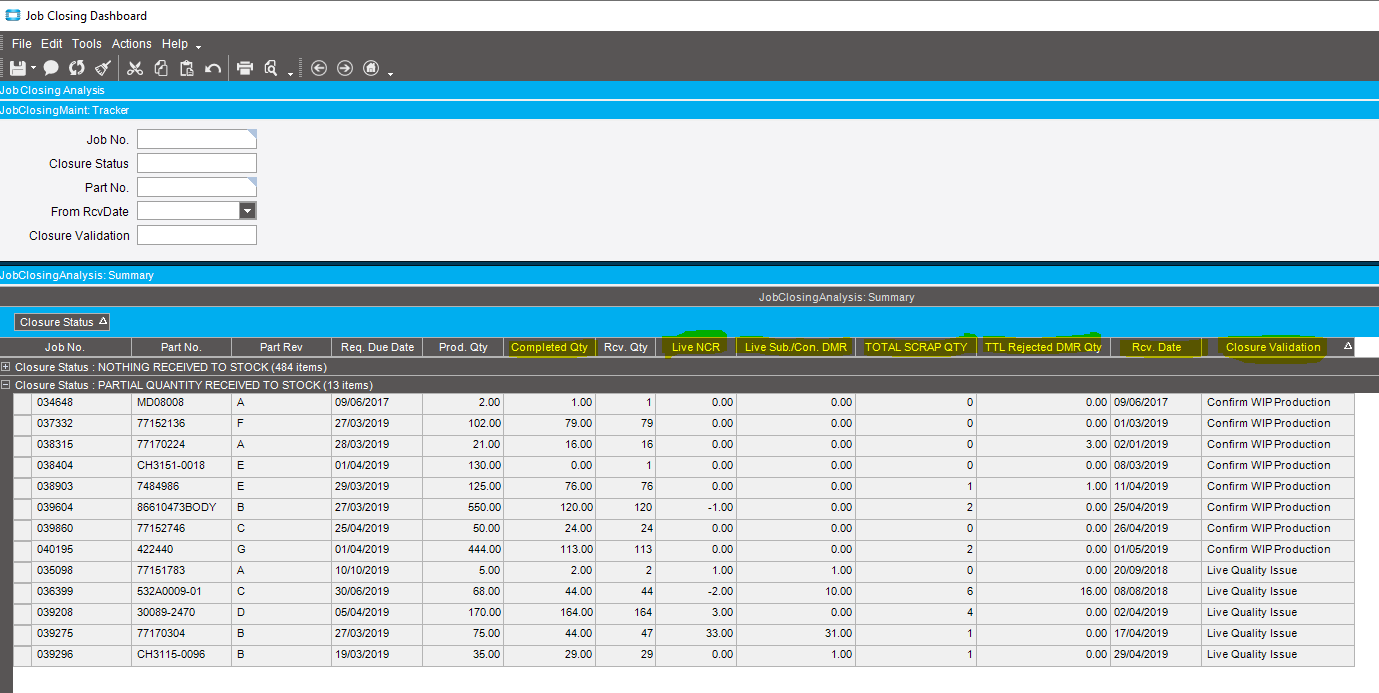Open the Tools menu
This screenshot has height=693, width=1379.
pos(87,44)
